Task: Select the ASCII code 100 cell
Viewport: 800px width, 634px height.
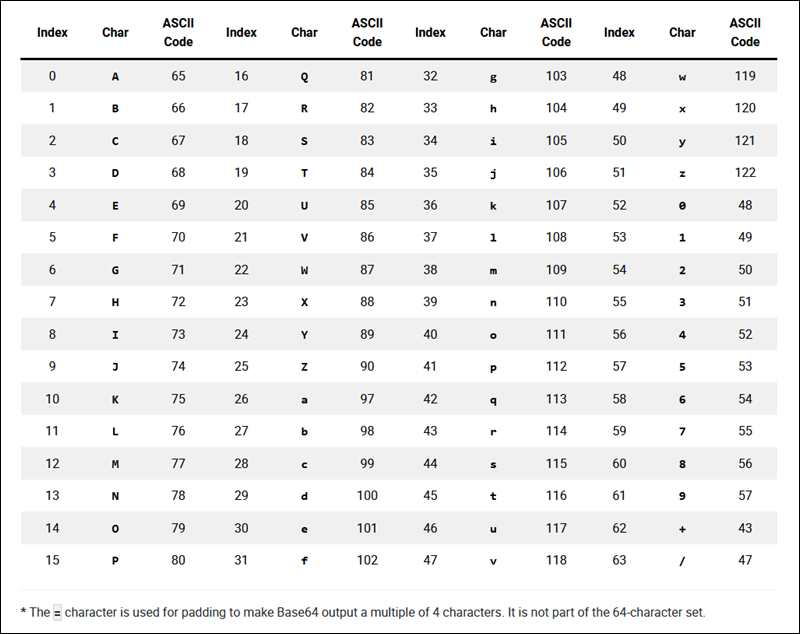Action: click(367, 496)
